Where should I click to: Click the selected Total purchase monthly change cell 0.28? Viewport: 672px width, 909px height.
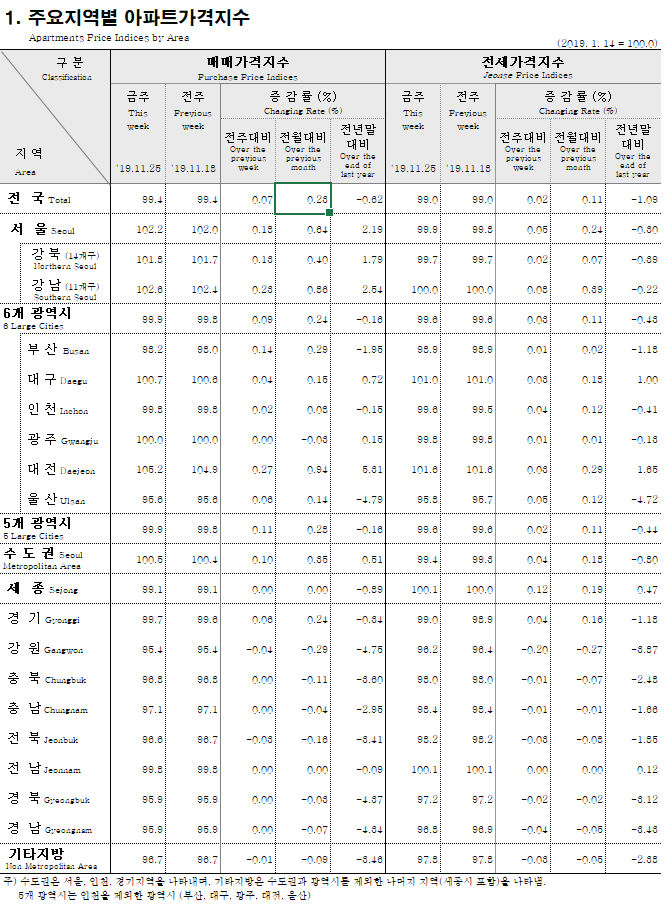click(303, 198)
